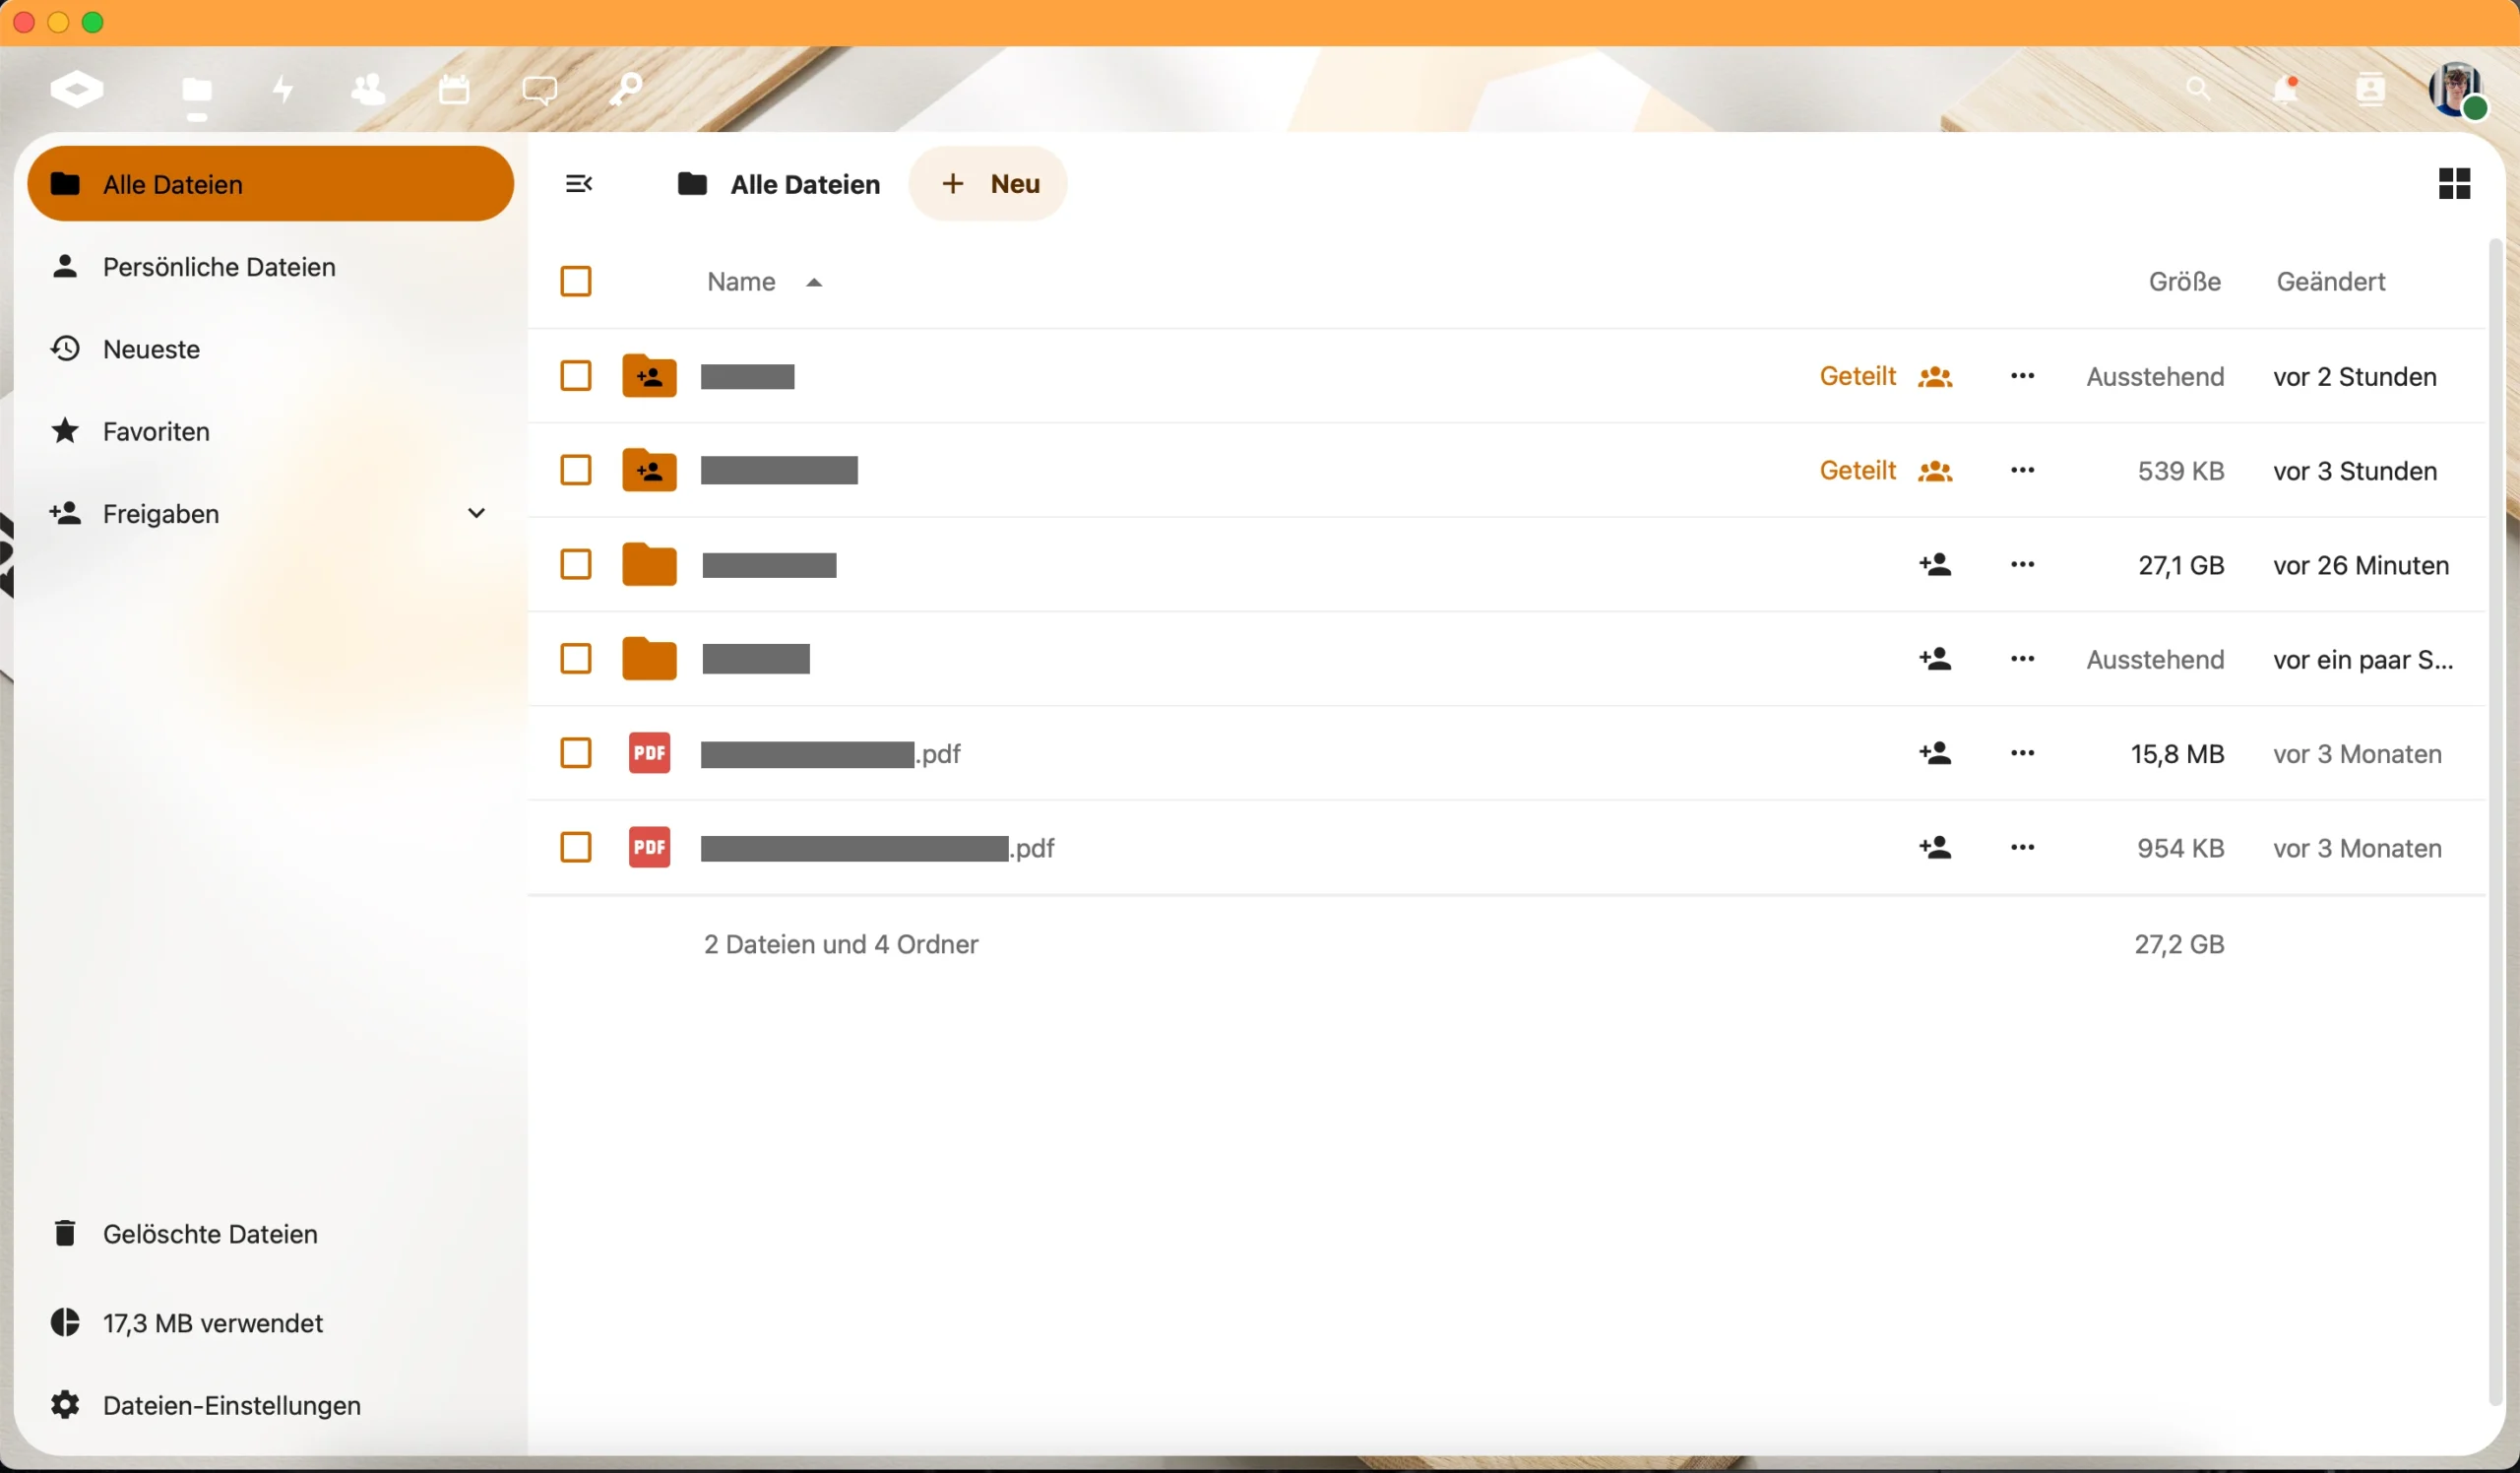Collapse the Freigaben section chevron
The image size is (2520, 1473).
tap(477, 512)
